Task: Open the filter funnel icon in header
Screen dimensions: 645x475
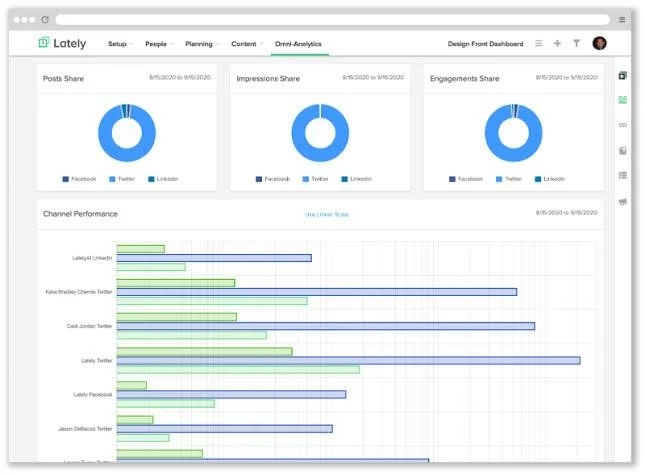Action: pos(576,43)
